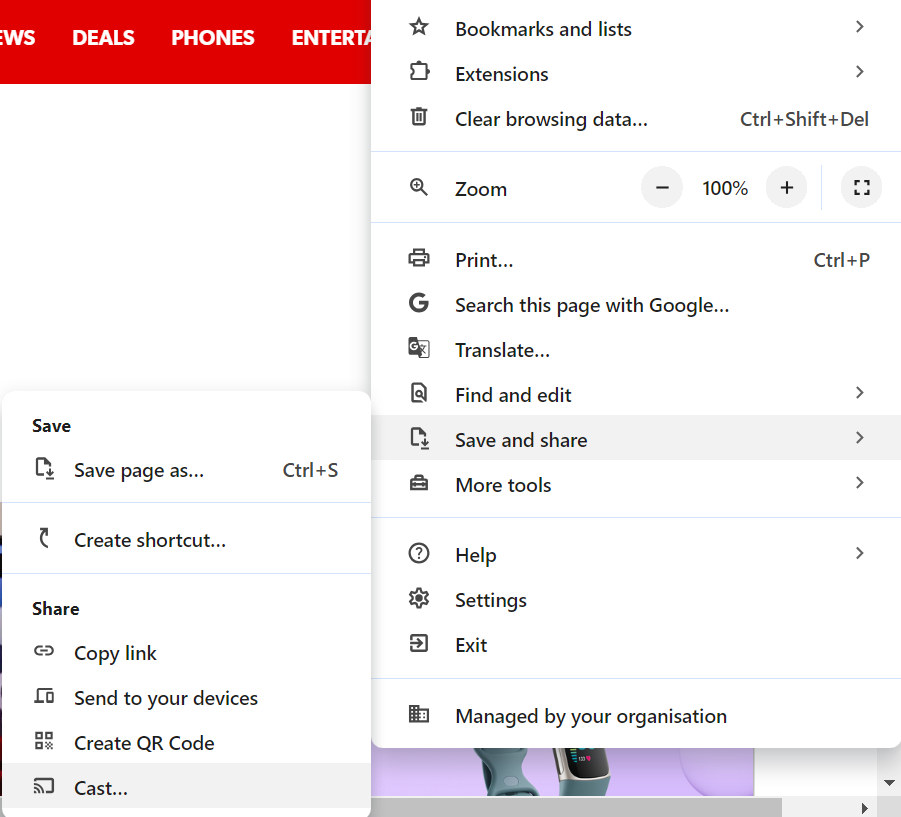Image resolution: width=901 pixels, height=817 pixels.
Task: Click the Save and share icon
Action: [x=419, y=438]
